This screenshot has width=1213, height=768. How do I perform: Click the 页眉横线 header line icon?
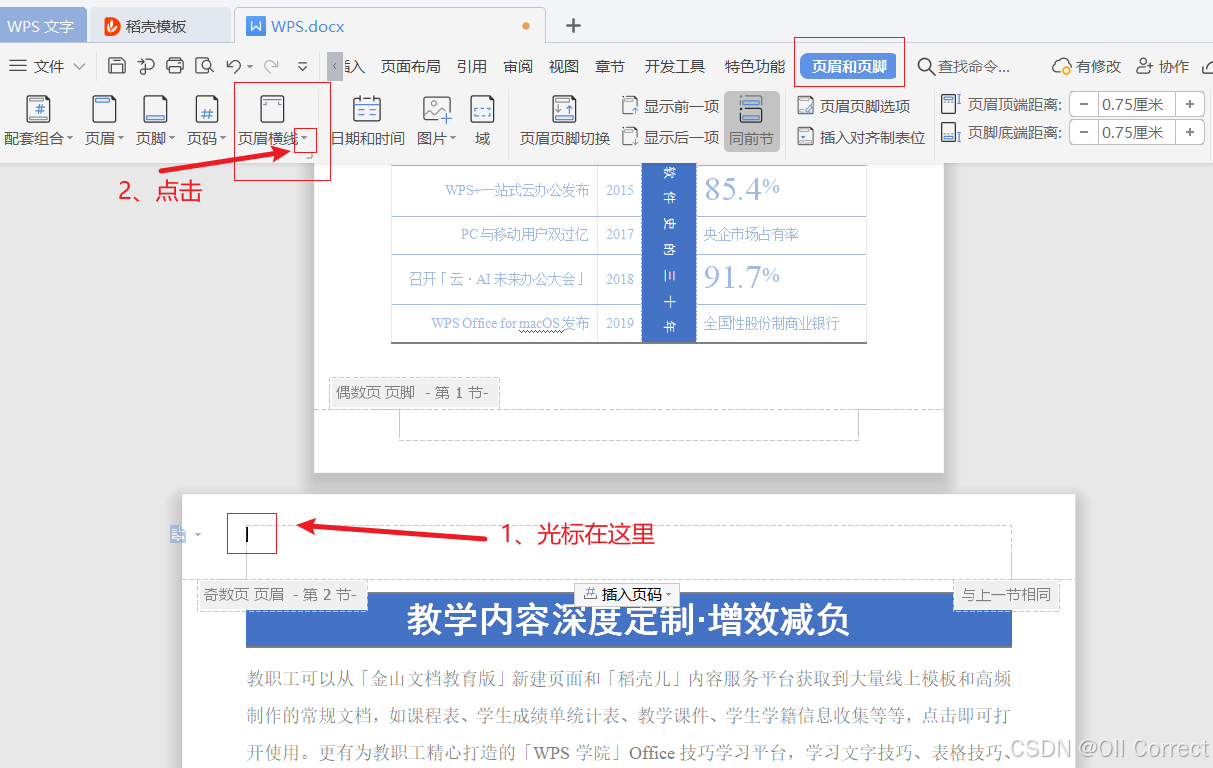[x=272, y=110]
